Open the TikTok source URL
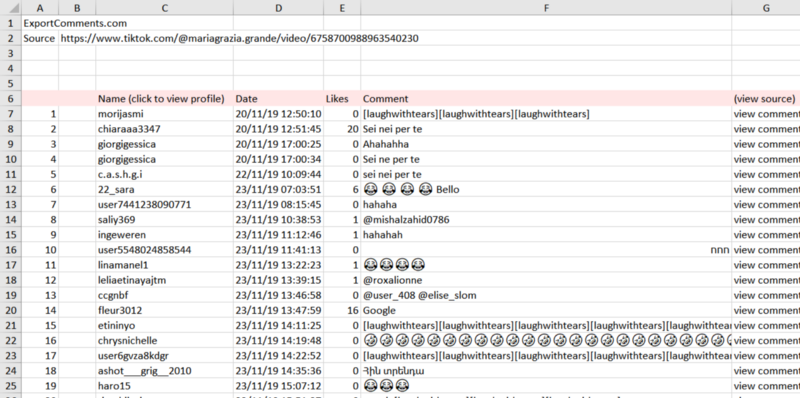800x398 pixels. point(239,38)
